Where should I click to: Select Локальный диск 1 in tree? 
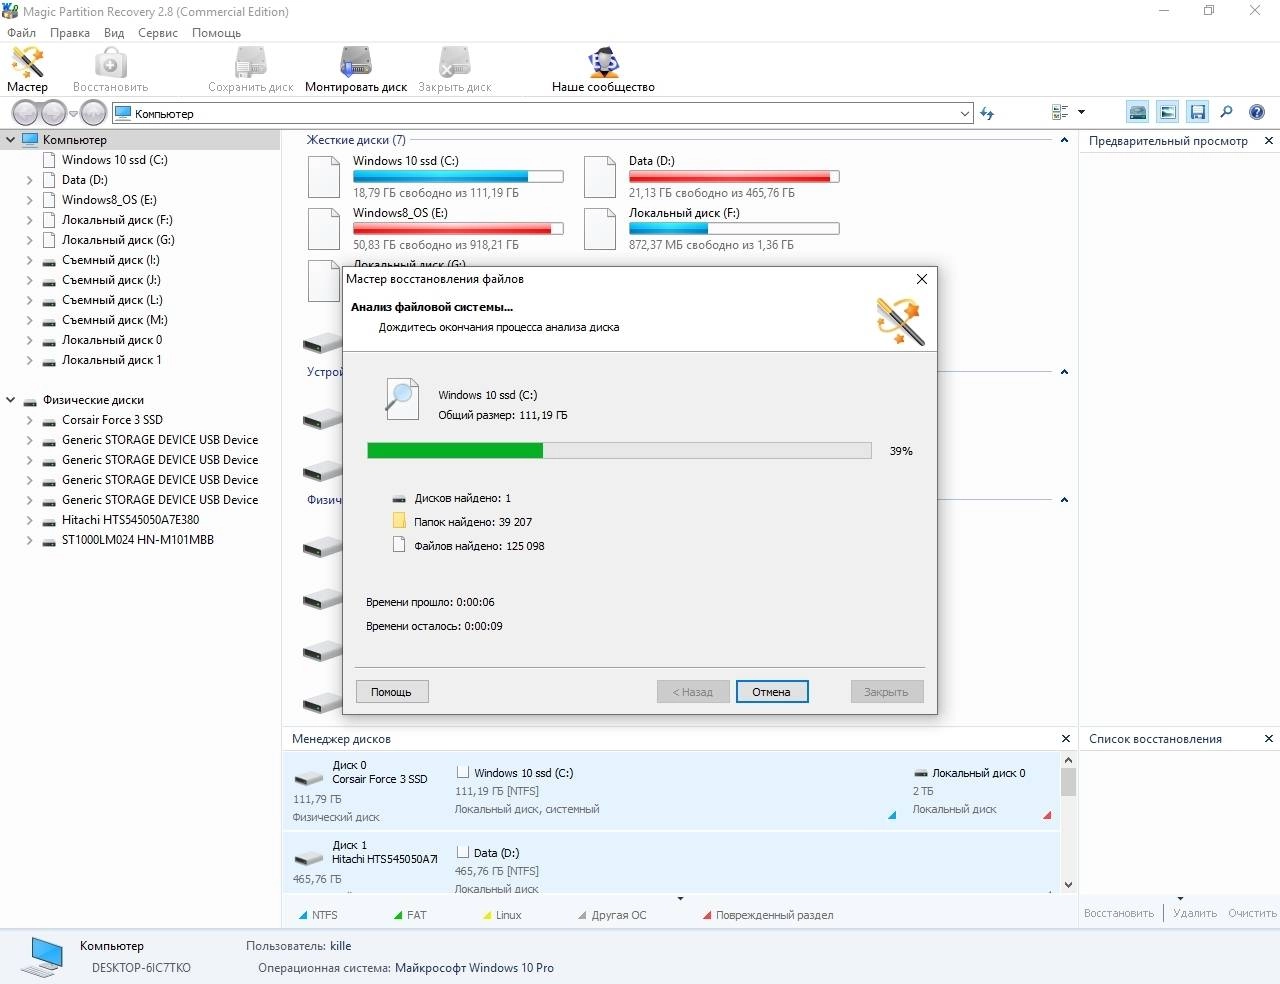click(111, 360)
